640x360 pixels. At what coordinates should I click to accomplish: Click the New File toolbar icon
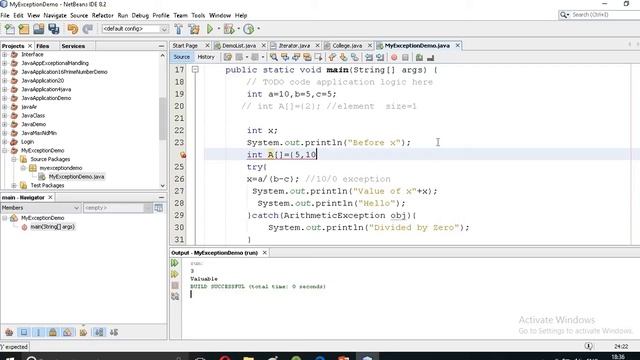pyautogui.click(x=9, y=29)
